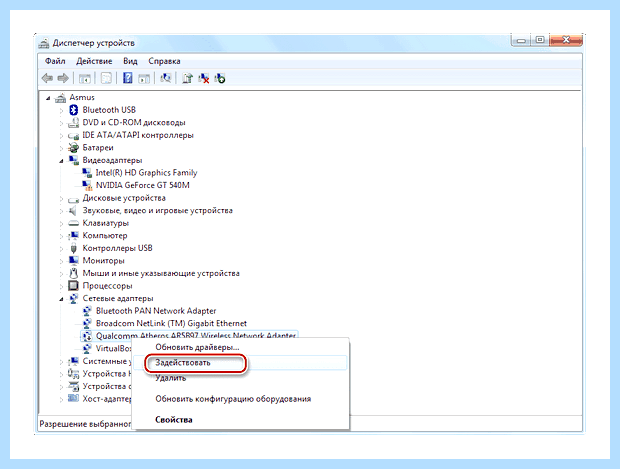
Task: Click the disabled Qualcomm Atheros adapter icon
Action: point(87,336)
